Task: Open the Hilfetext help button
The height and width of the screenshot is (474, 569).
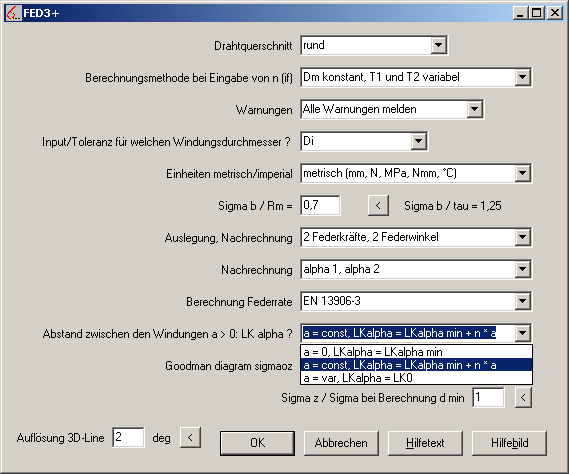Action: [x=425, y=443]
